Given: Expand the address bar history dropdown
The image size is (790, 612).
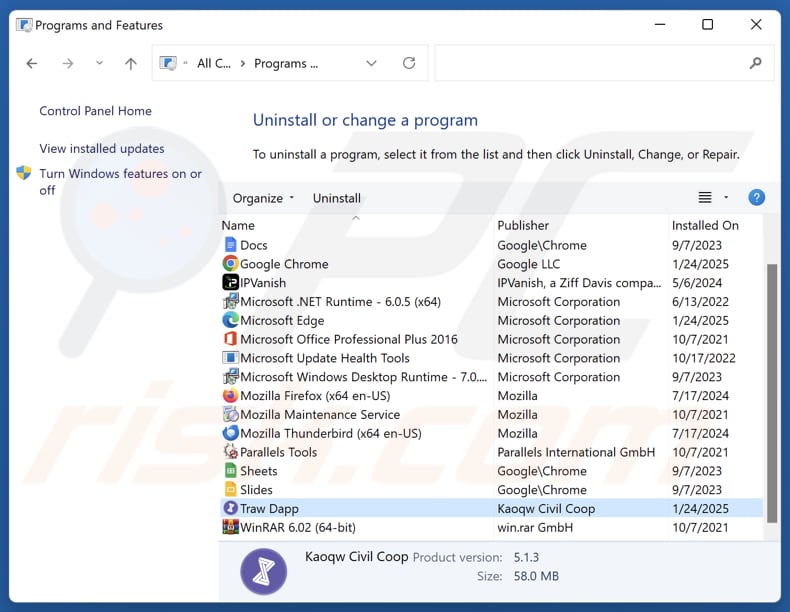Looking at the screenshot, I should tap(371, 63).
